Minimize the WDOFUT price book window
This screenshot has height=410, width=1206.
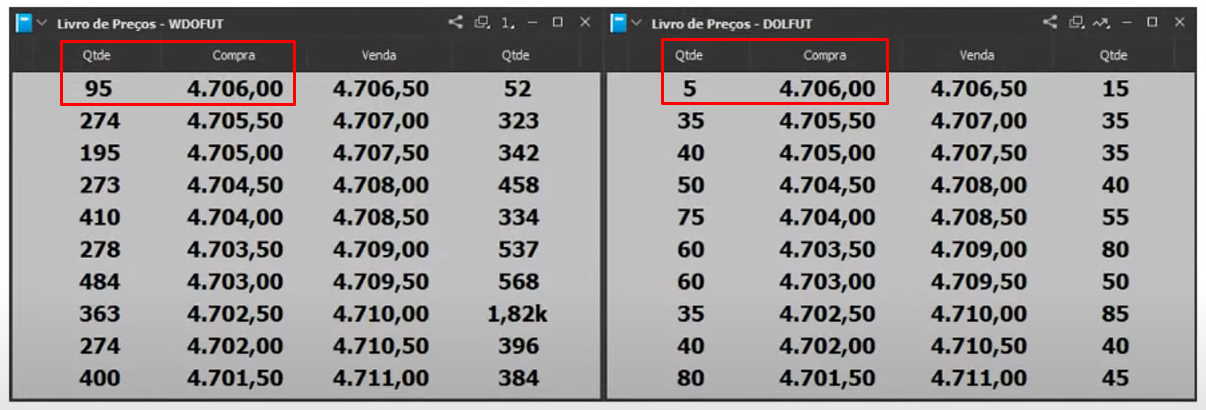[x=533, y=21]
